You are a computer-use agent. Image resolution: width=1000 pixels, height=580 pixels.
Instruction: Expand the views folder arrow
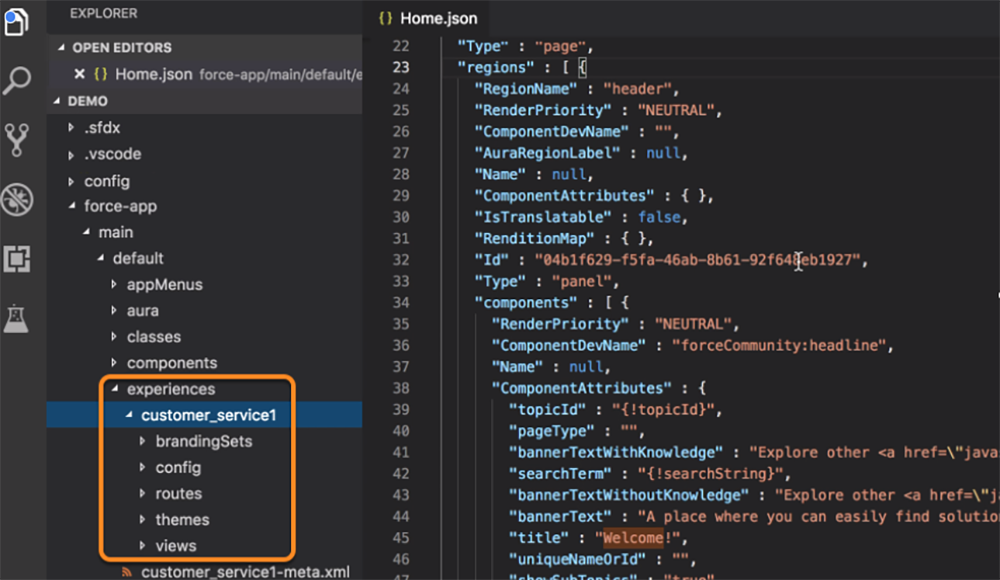(142, 546)
